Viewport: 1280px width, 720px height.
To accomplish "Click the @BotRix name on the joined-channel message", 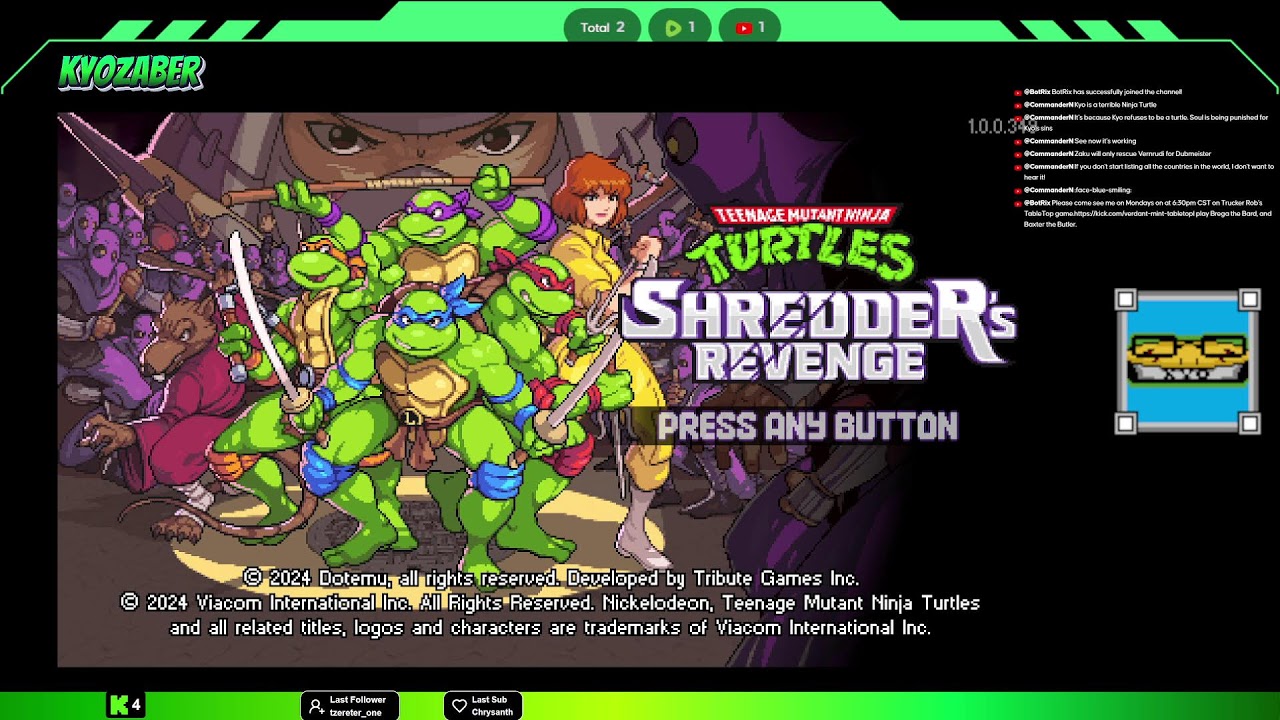I will (x=1037, y=92).
